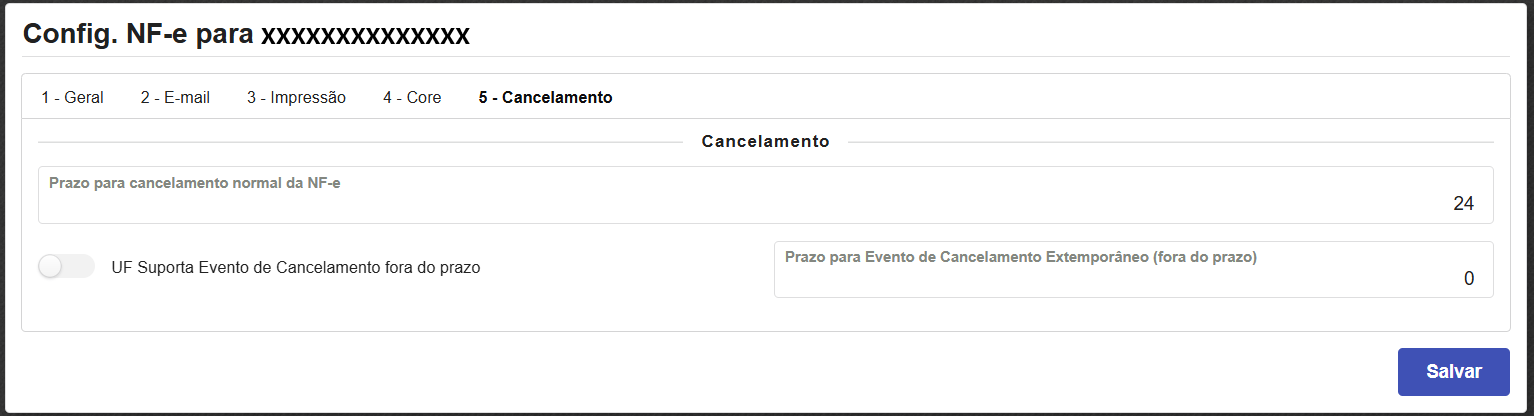Click the 5 - Cancelamento tab
Viewport: 1534px width, 416px height.
545,98
